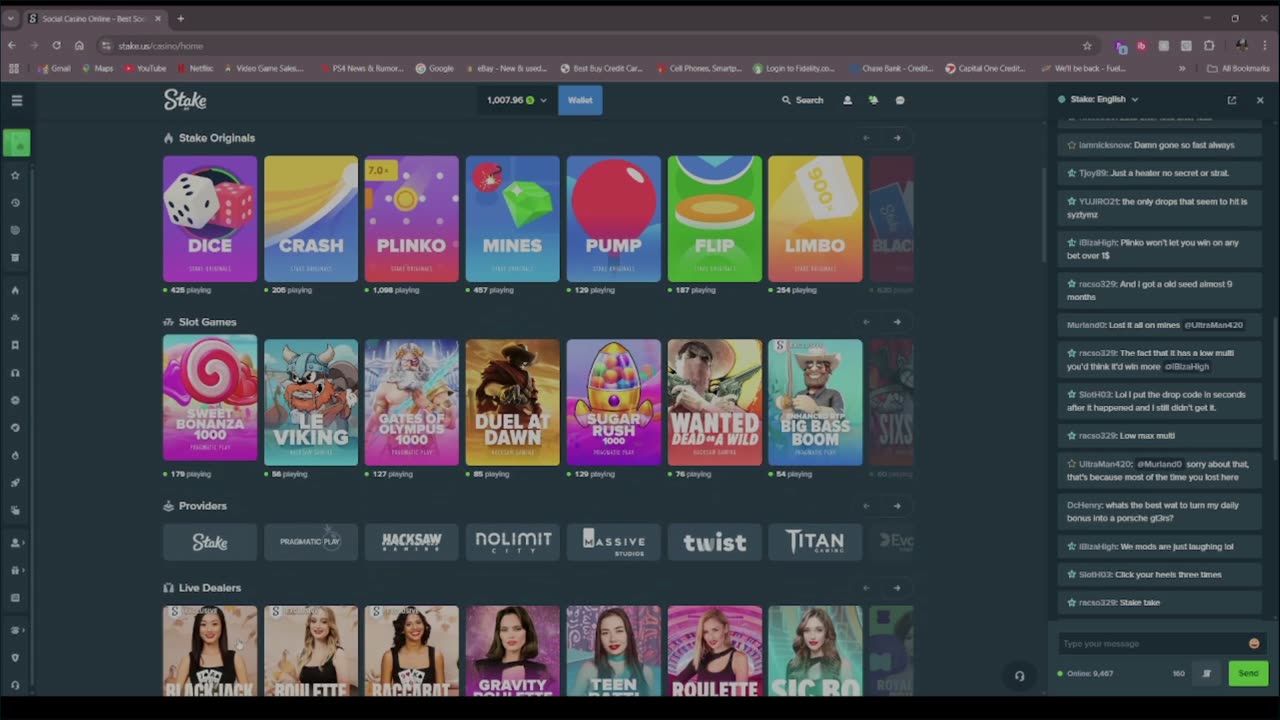This screenshot has width=1280, height=720.
Task: Expand Stake: English chat room dropdown
Action: pyautogui.click(x=1134, y=99)
